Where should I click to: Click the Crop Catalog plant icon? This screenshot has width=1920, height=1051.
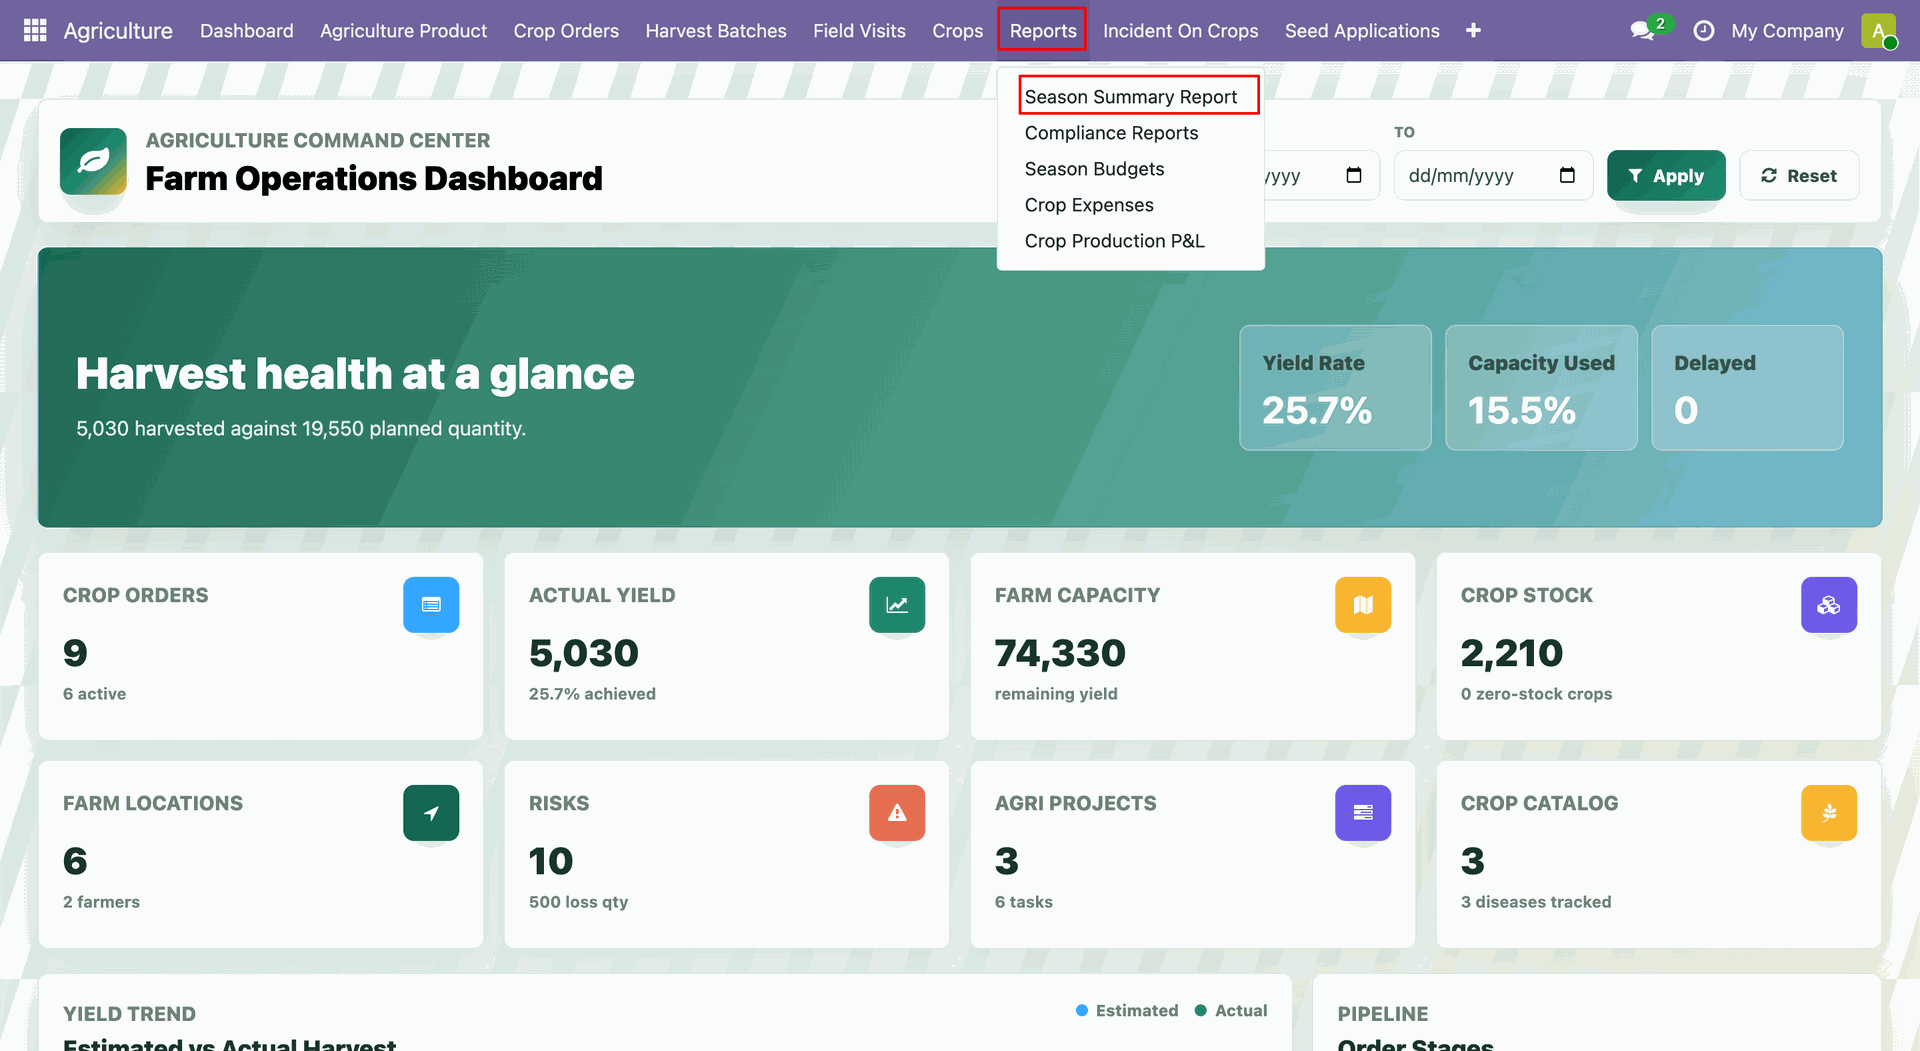pos(1829,813)
